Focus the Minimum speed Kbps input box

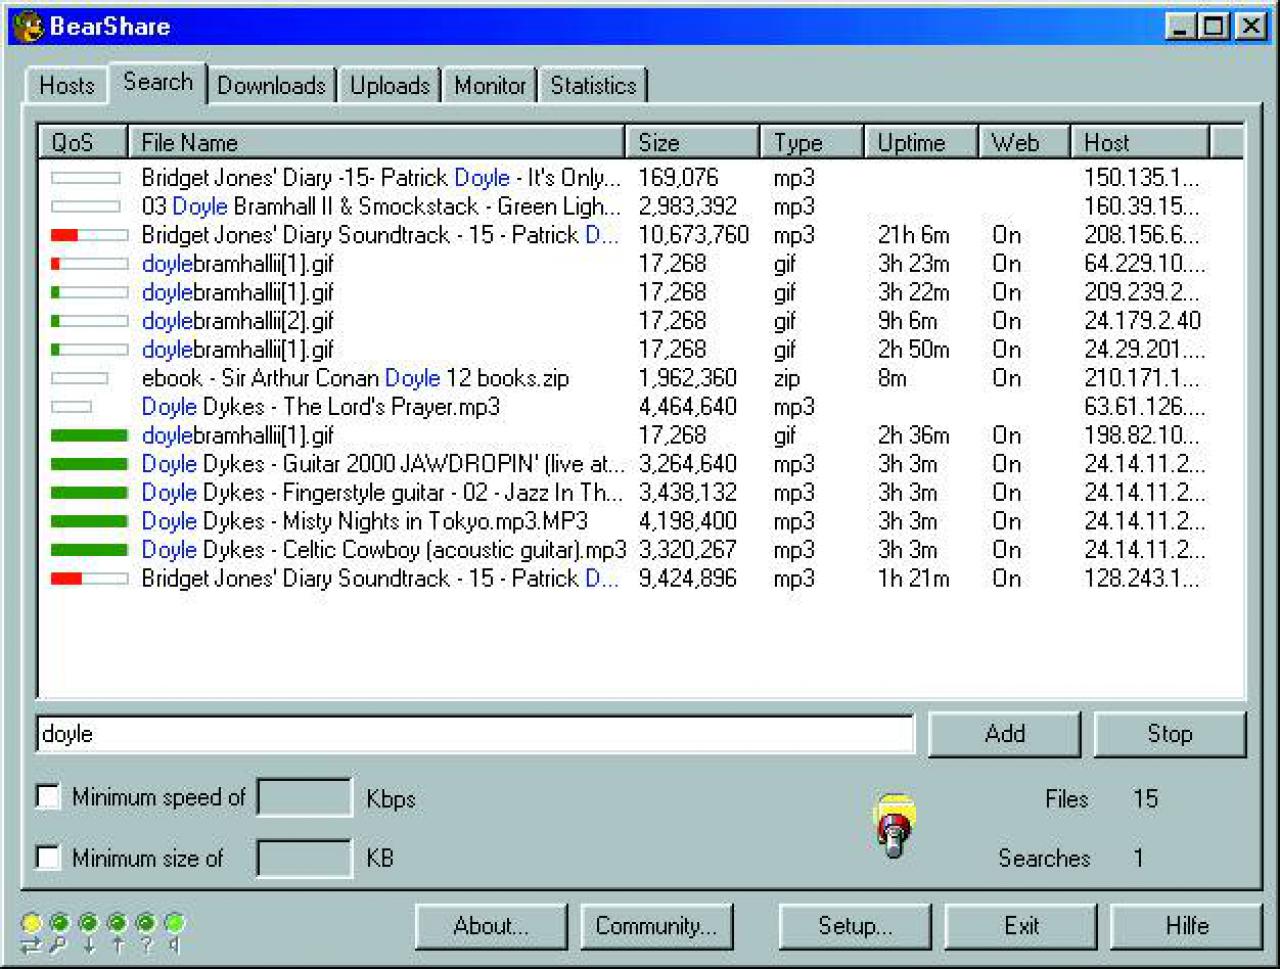coord(304,797)
